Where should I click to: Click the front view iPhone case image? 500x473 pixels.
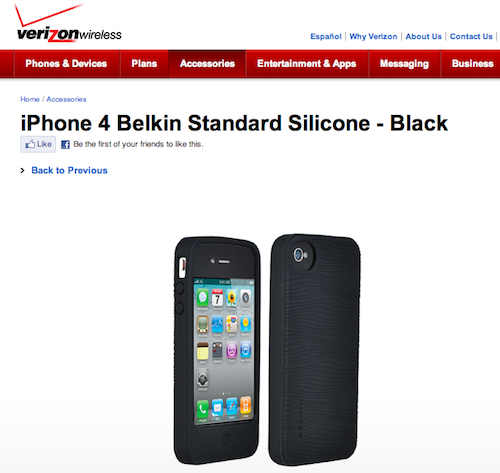[x=217, y=350]
